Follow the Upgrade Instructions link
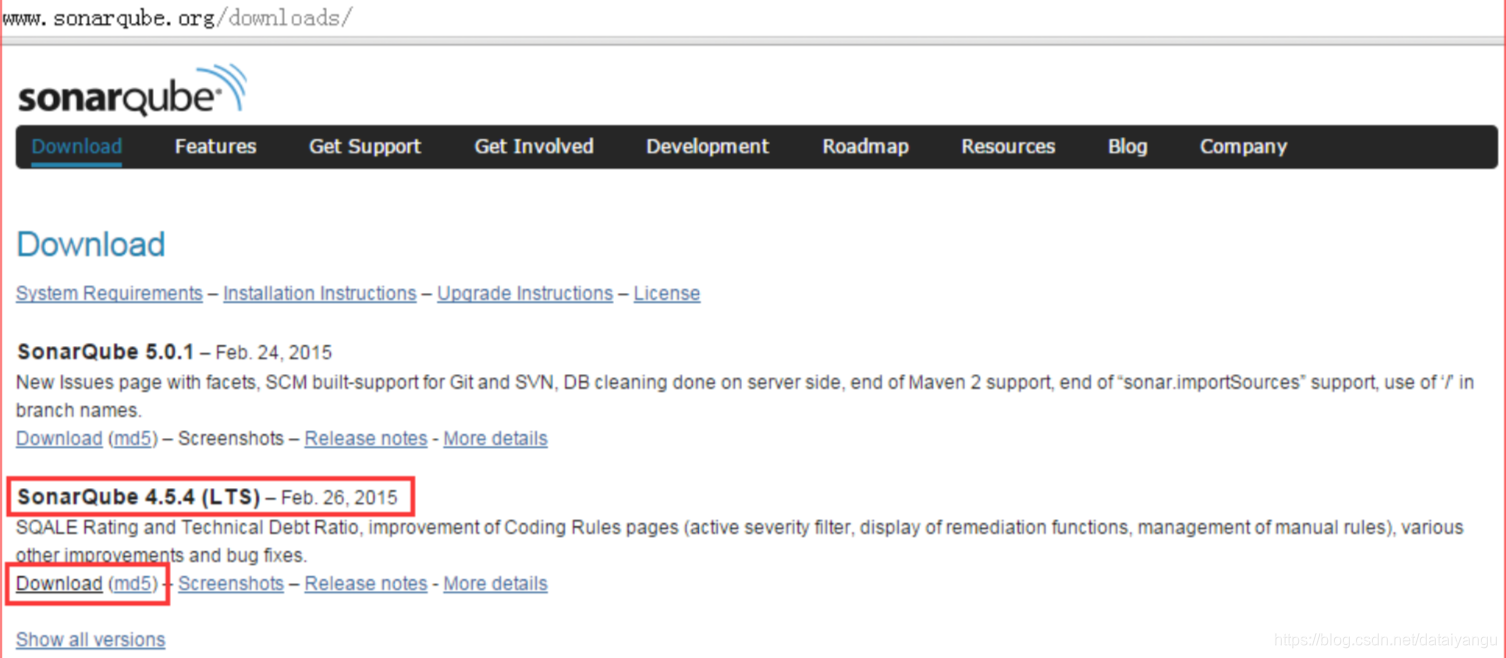1506x658 pixels. 525,293
